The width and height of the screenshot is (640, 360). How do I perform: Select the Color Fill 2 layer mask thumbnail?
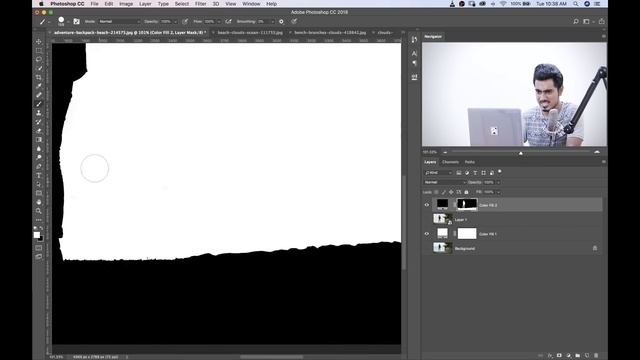coord(467,204)
